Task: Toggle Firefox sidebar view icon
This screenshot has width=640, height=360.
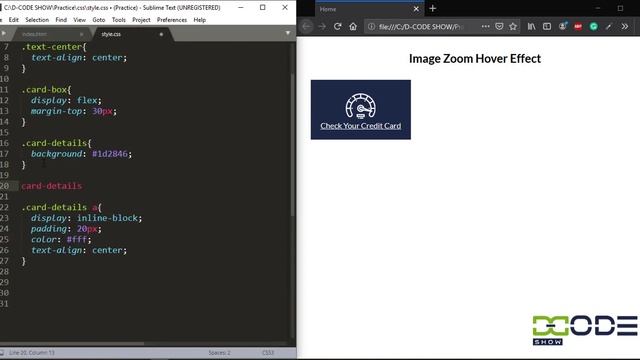Action: pyautogui.click(x=547, y=27)
